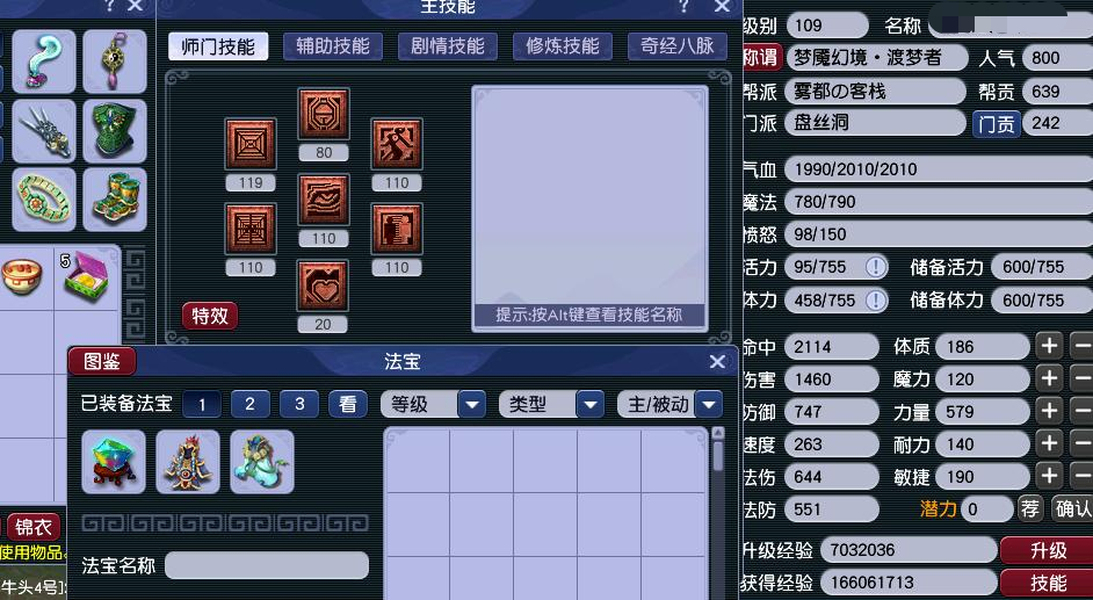Select the green boots equipment icon
This screenshot has width=1093, height=600.
(115, 199)
